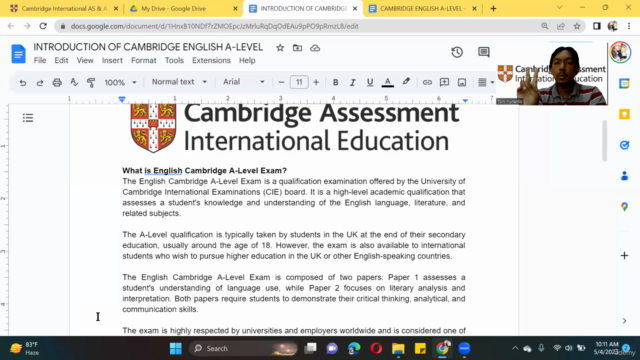Image resolution: width=640 pixels, height=360 pixels.
Task: Open Google Calendar side panel icon
Action: (x=624, y=83)
